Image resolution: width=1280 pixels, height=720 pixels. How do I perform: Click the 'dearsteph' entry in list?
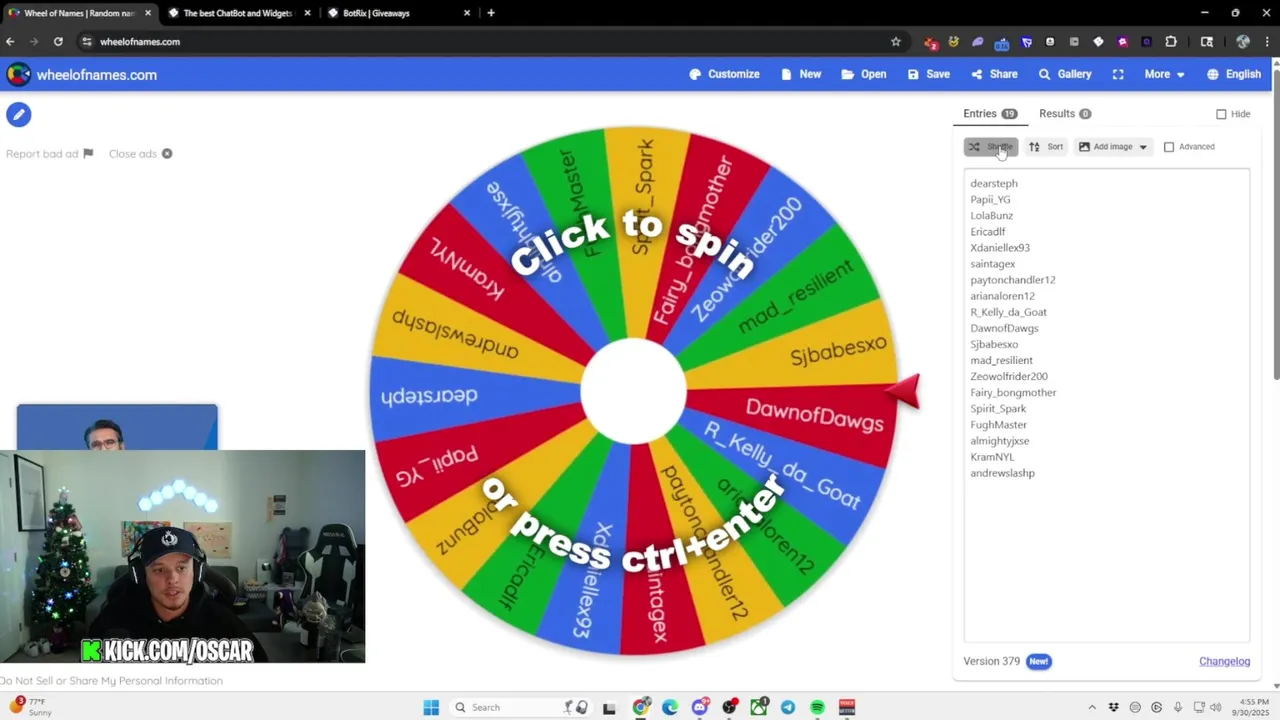(x=993, y=183)
